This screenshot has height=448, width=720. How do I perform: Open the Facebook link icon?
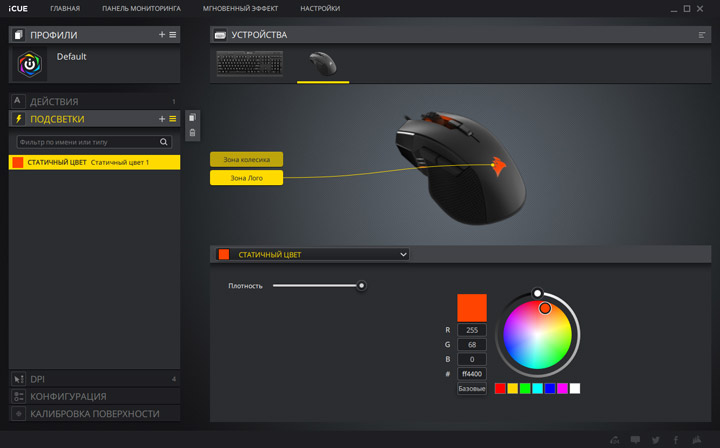point(676,440)
